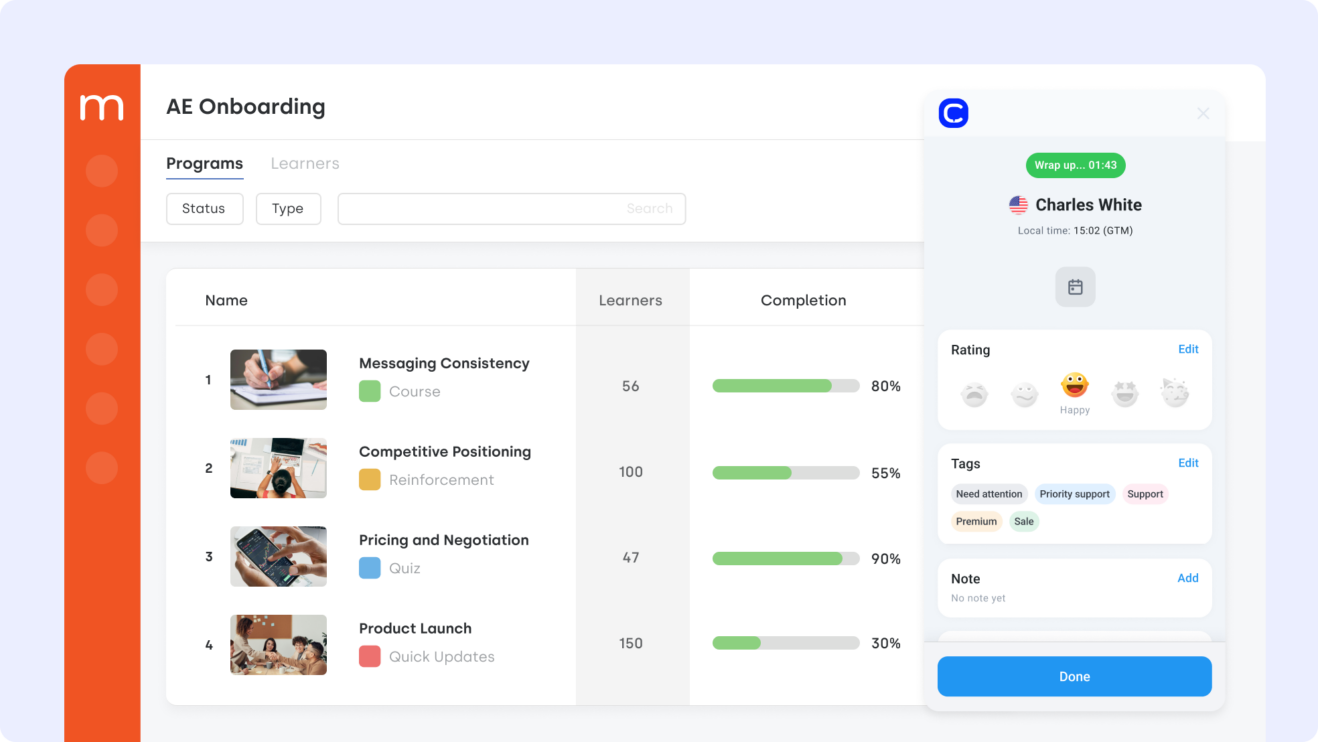Switch to the Learners tab

[304, 163]
